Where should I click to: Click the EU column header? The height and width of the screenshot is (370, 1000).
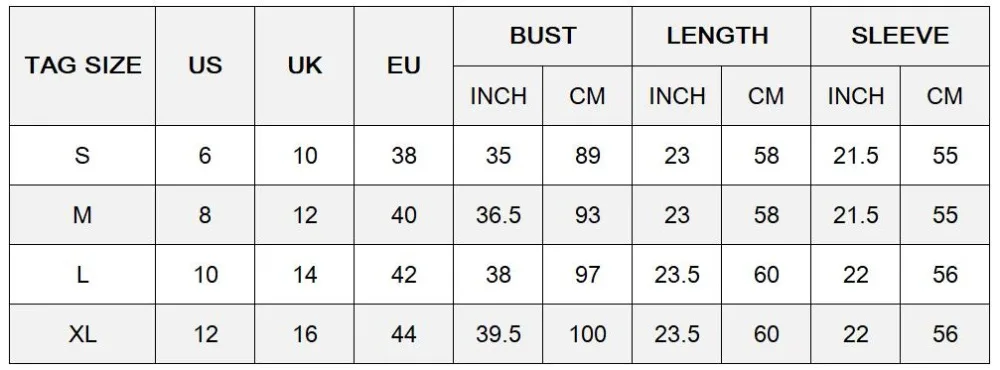404,66
